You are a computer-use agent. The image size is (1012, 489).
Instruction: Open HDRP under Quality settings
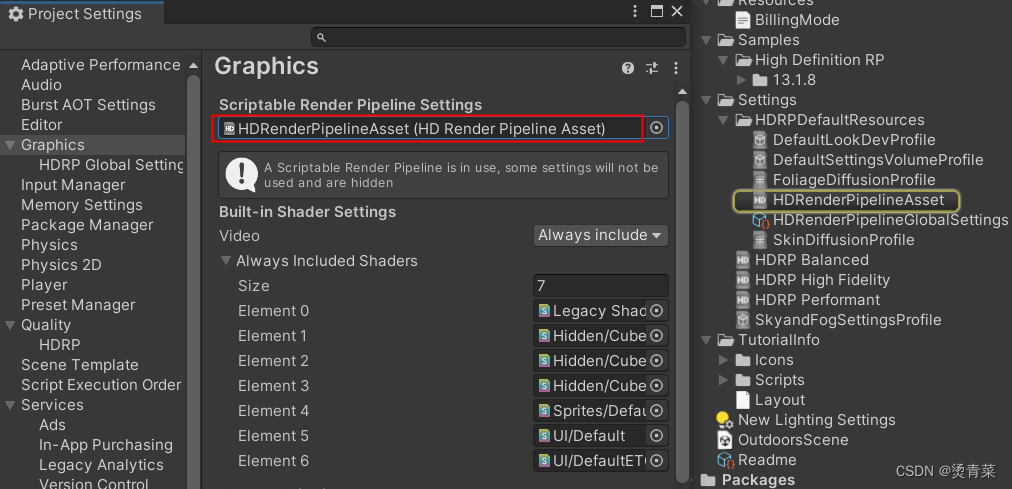click(59, 345)
